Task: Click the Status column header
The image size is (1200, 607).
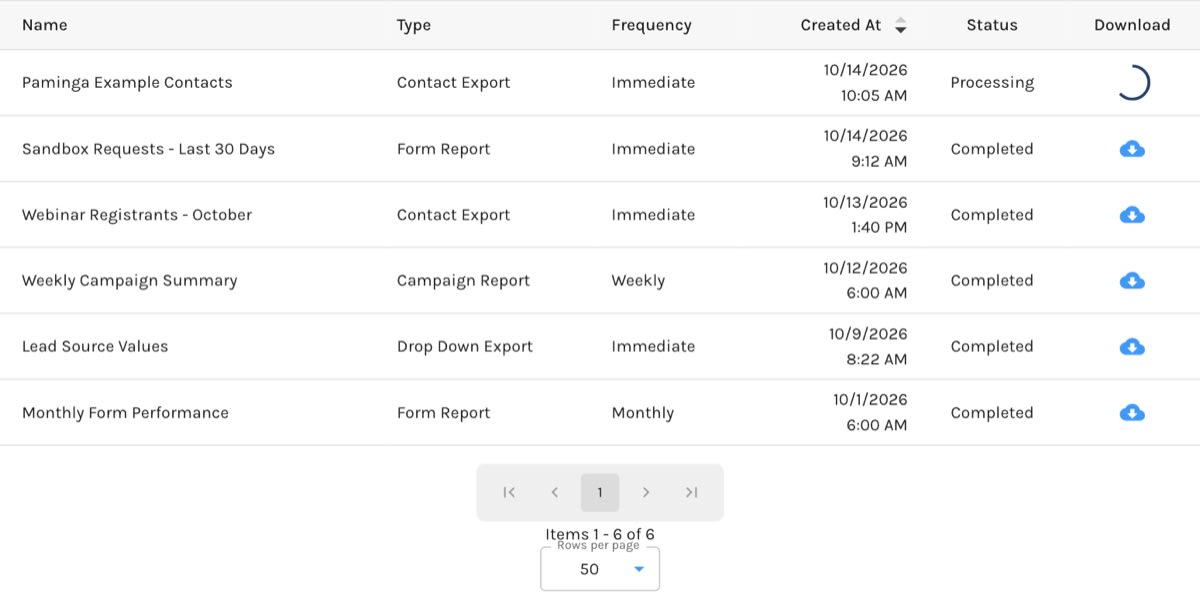Action: pyautogui.click(x=992, y=25)
